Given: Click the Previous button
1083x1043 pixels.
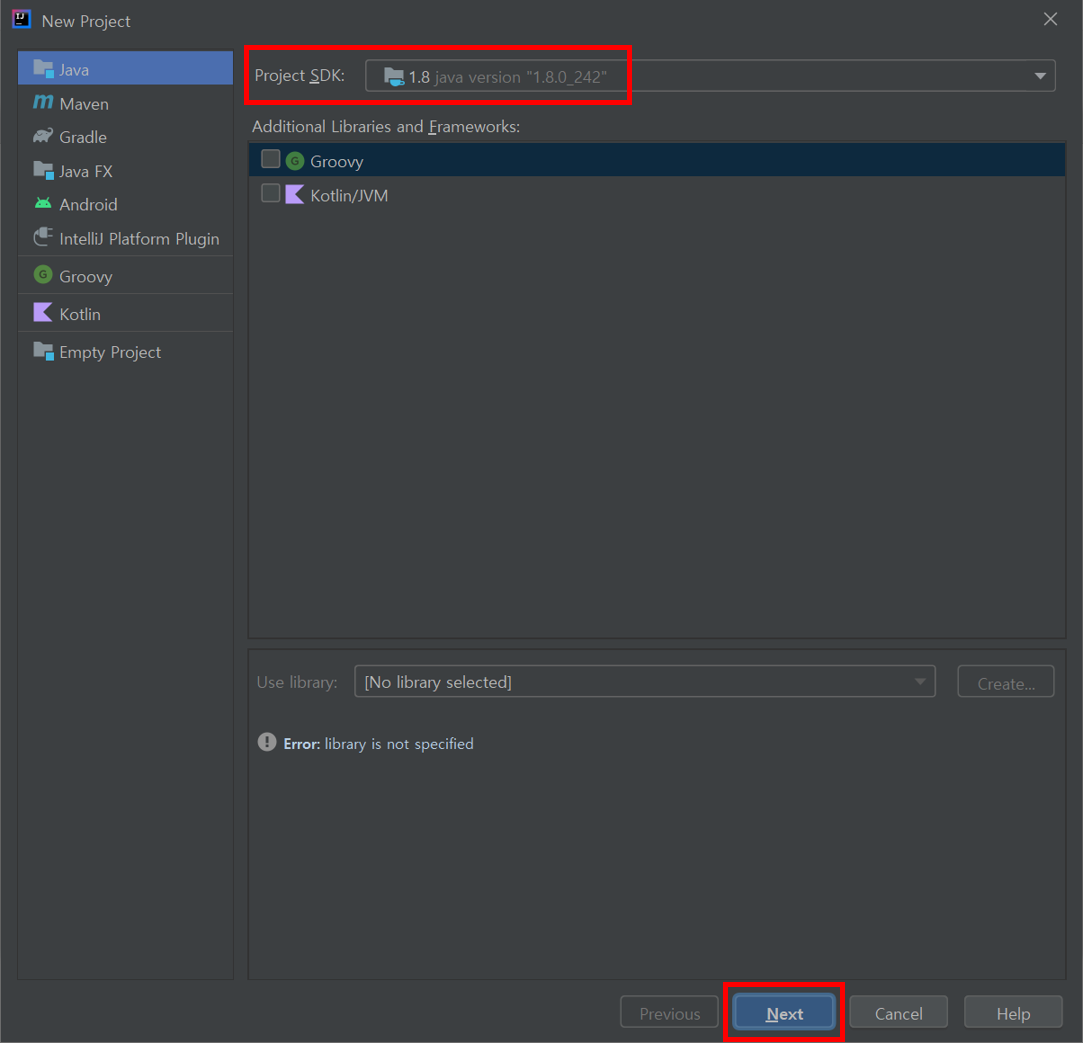Looking at the screenshot, I should [x=669, y=1013].
